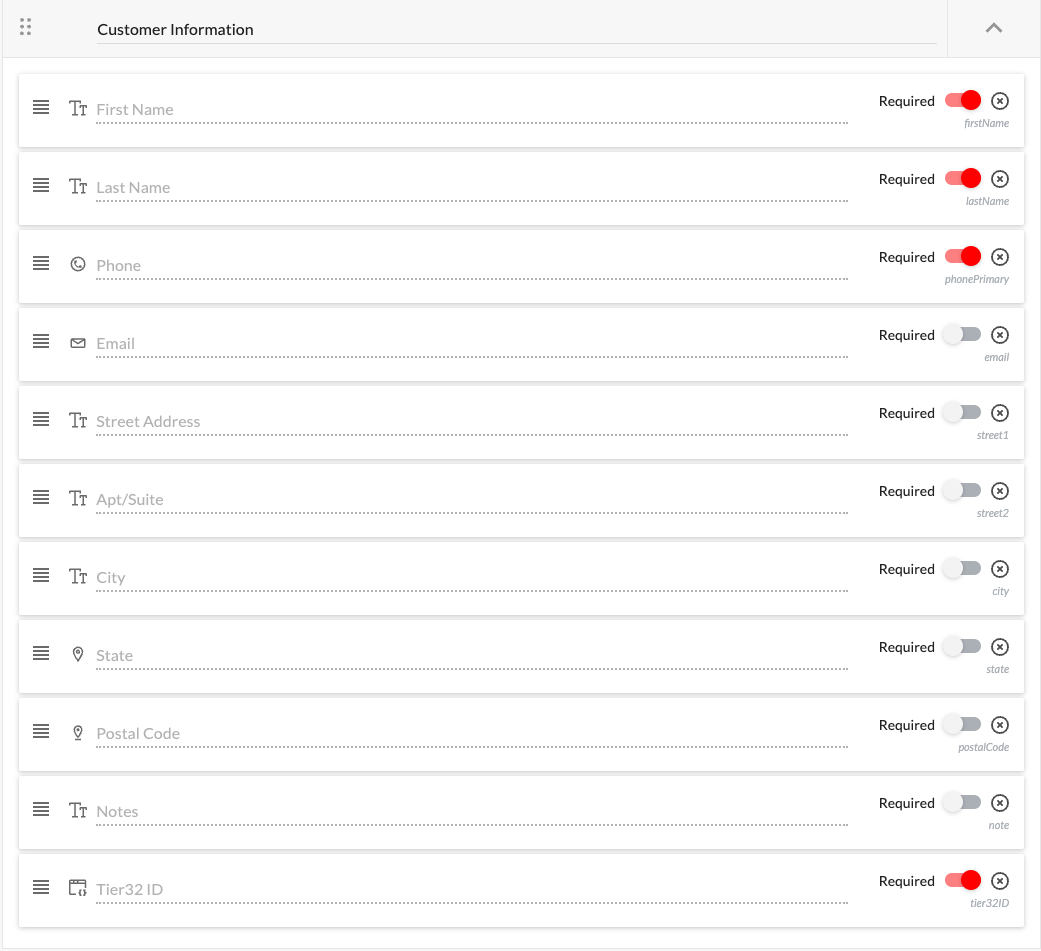Edit the Customer Information section title
The width and height of the screenshot is (1041, 951).
[517, 30]
